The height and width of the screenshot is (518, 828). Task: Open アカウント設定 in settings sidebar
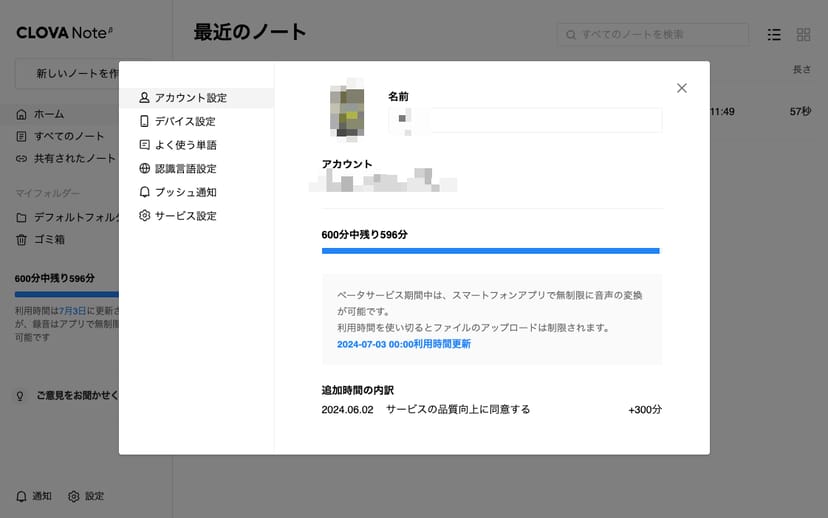(190, 98)
